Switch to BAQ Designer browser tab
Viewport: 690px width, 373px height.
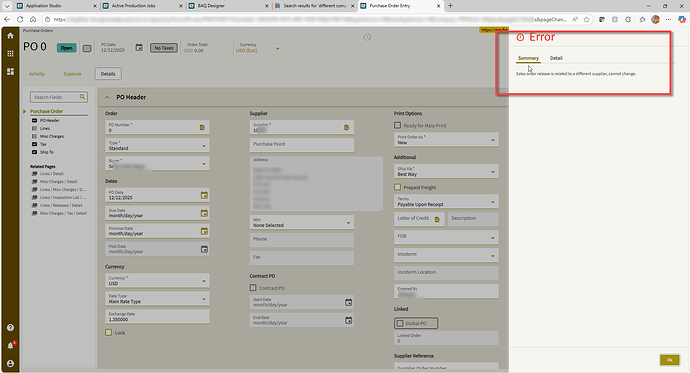pos(228,6)
